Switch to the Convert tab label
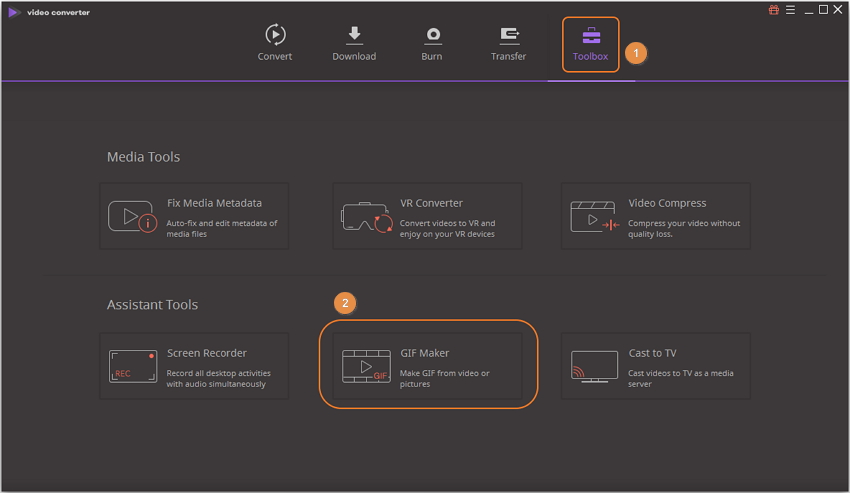 click(275, 56)
